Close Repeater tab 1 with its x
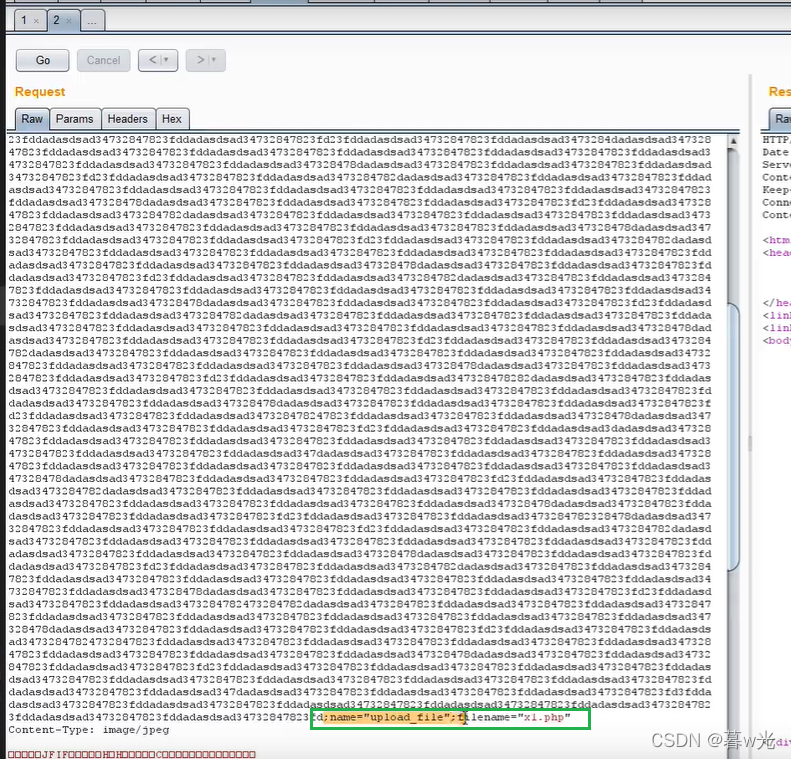The width and height of the screenshot is (791, 759). [36, 21]
